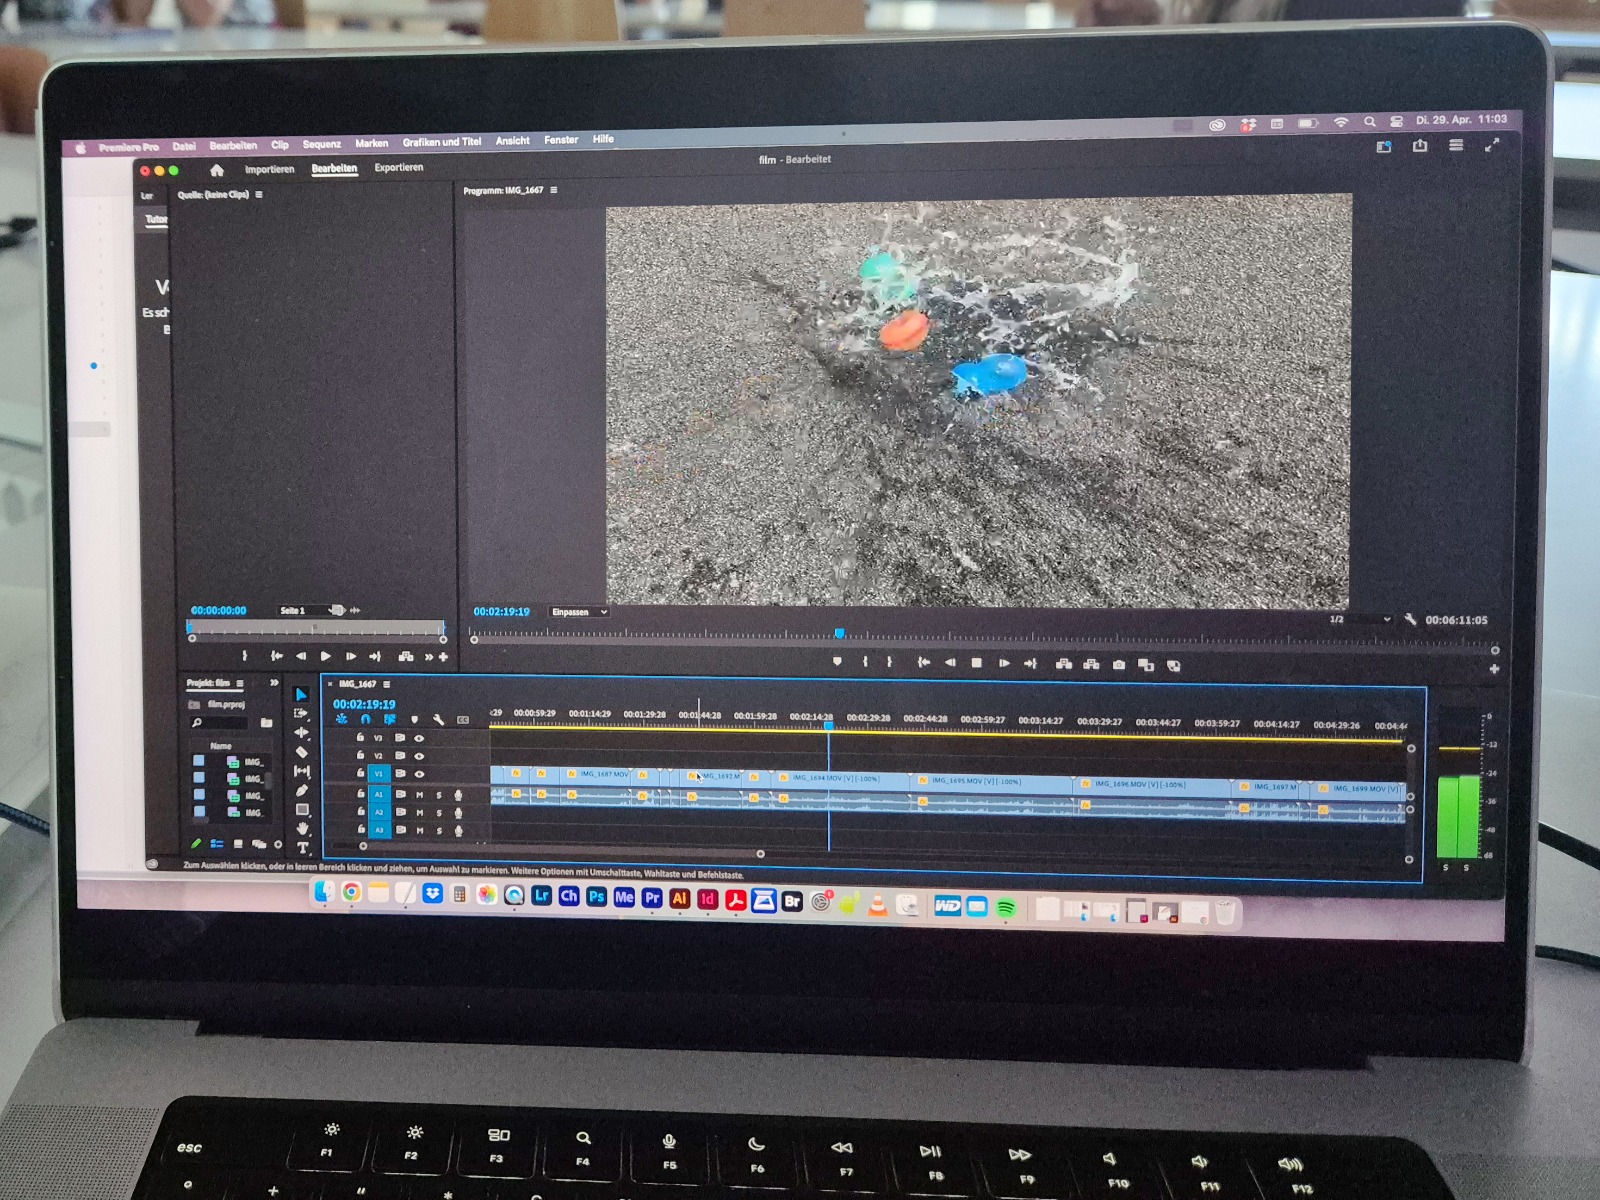Hide video track V2 with the eye icon
The image size is (1600, 1200).
coord(419,756)
